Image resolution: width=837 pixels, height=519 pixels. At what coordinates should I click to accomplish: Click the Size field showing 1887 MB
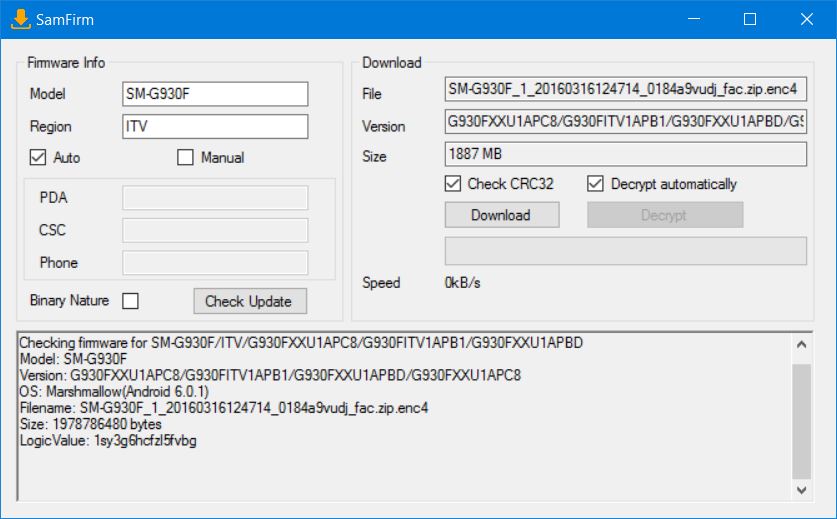click(x=625, y=155)
